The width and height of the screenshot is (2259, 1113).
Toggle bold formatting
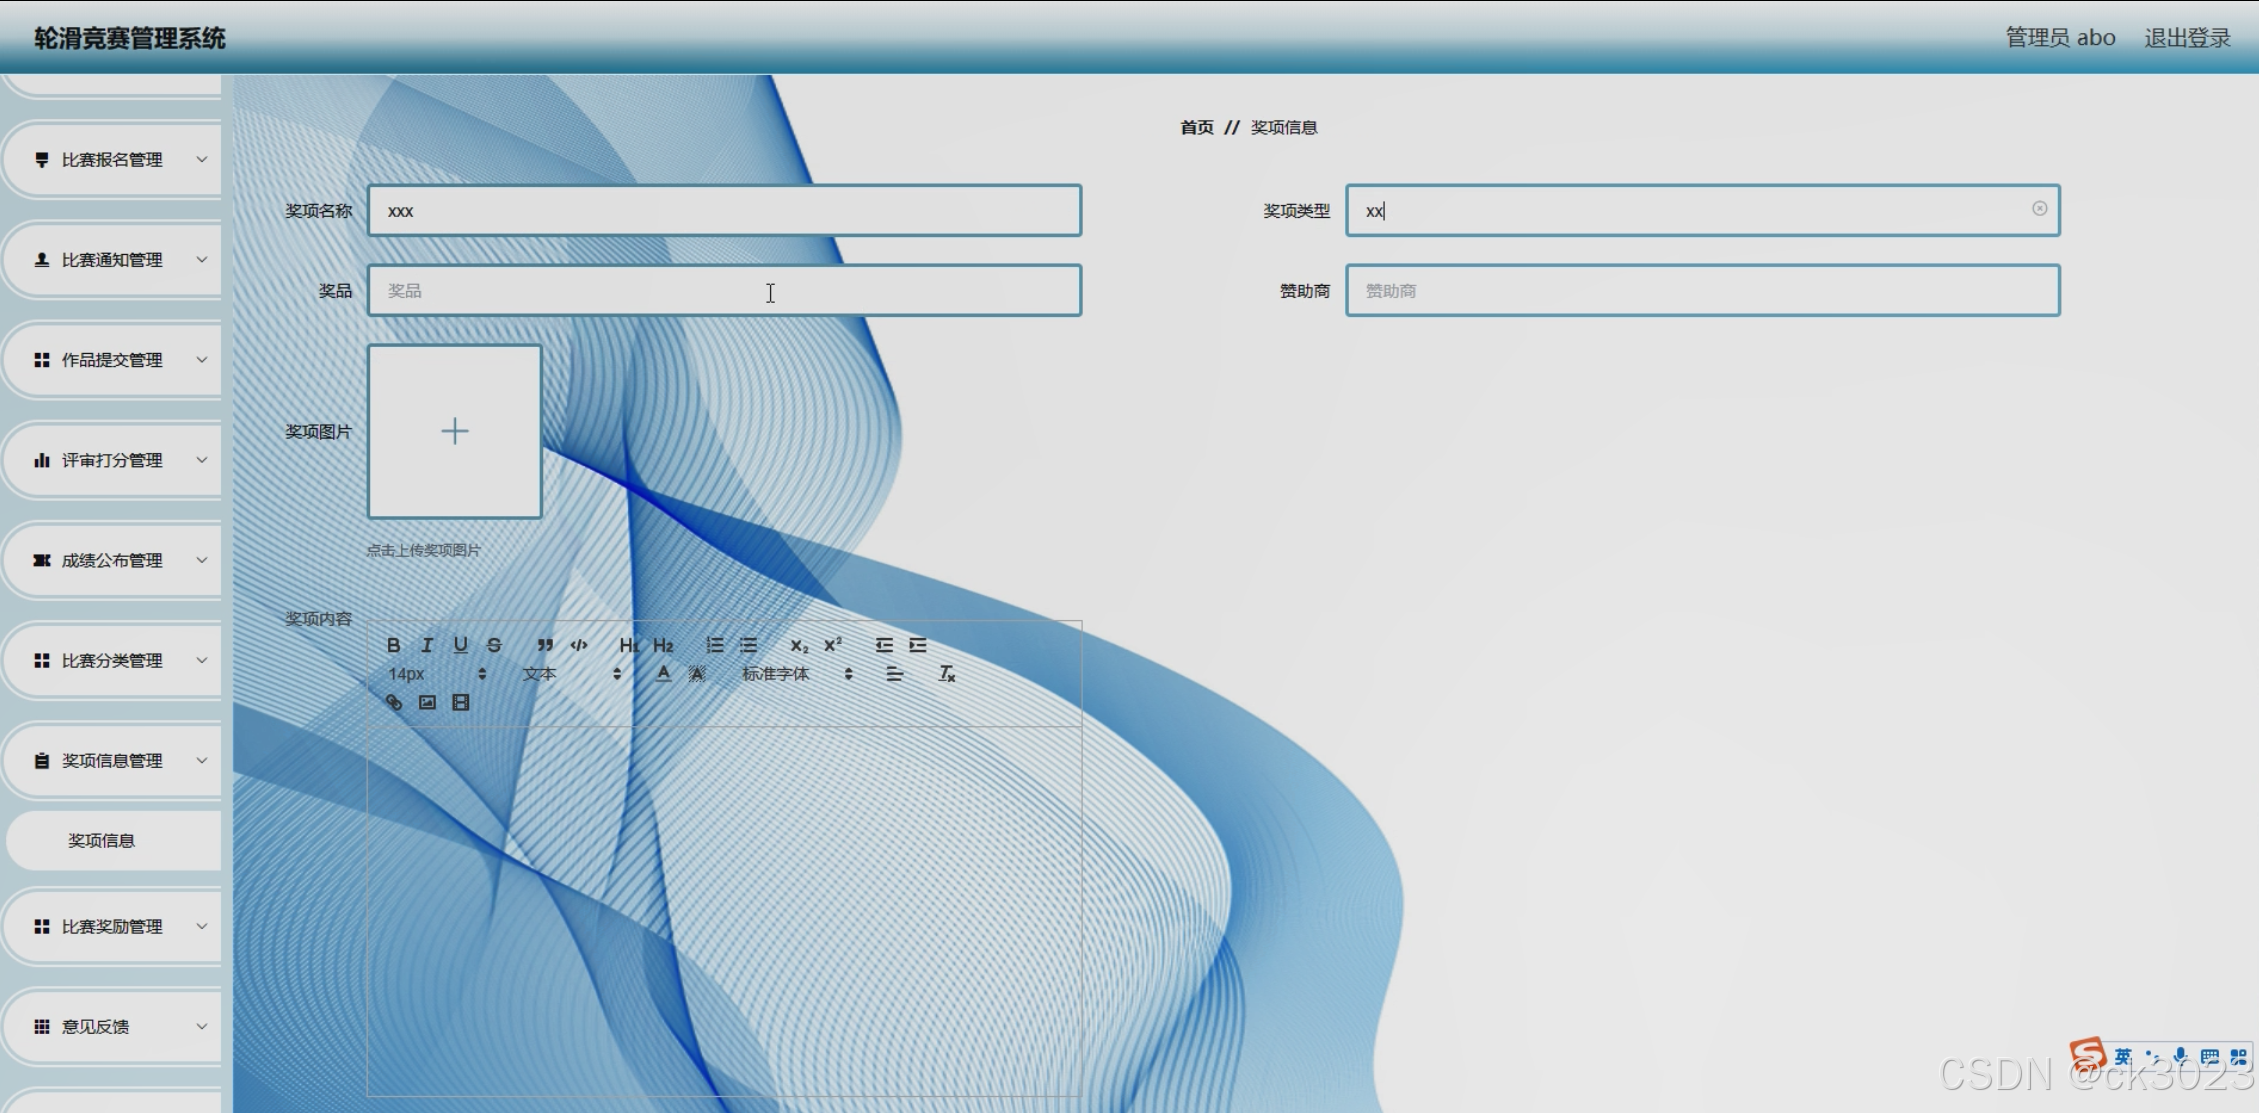[x=394, y=645]
